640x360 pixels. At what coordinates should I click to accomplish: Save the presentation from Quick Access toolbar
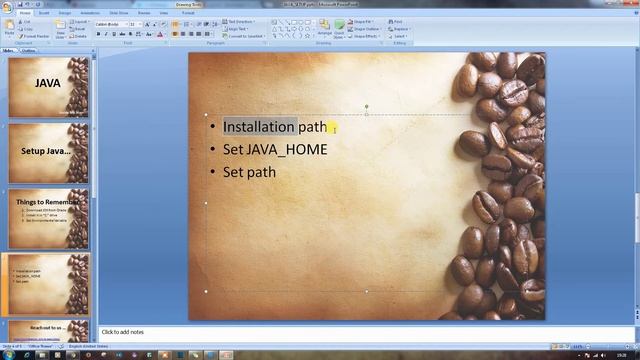(20, 4)
